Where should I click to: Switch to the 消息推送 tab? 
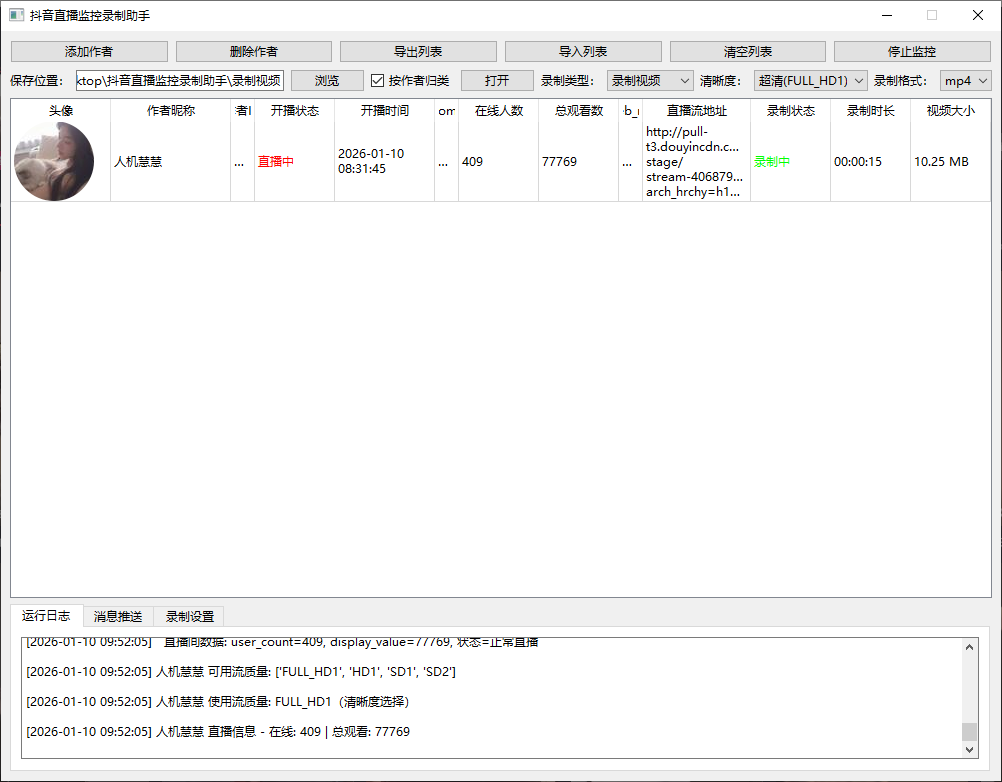pyautogui.click(x=118, y=617)
